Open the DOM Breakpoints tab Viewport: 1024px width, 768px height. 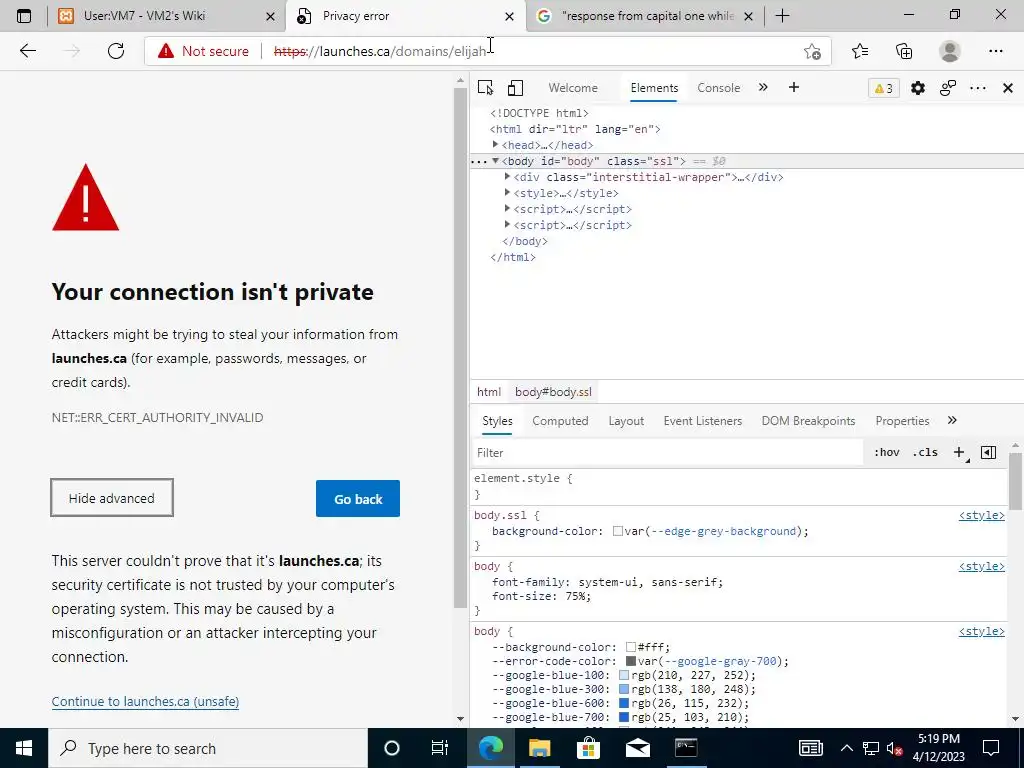(808, 421)
